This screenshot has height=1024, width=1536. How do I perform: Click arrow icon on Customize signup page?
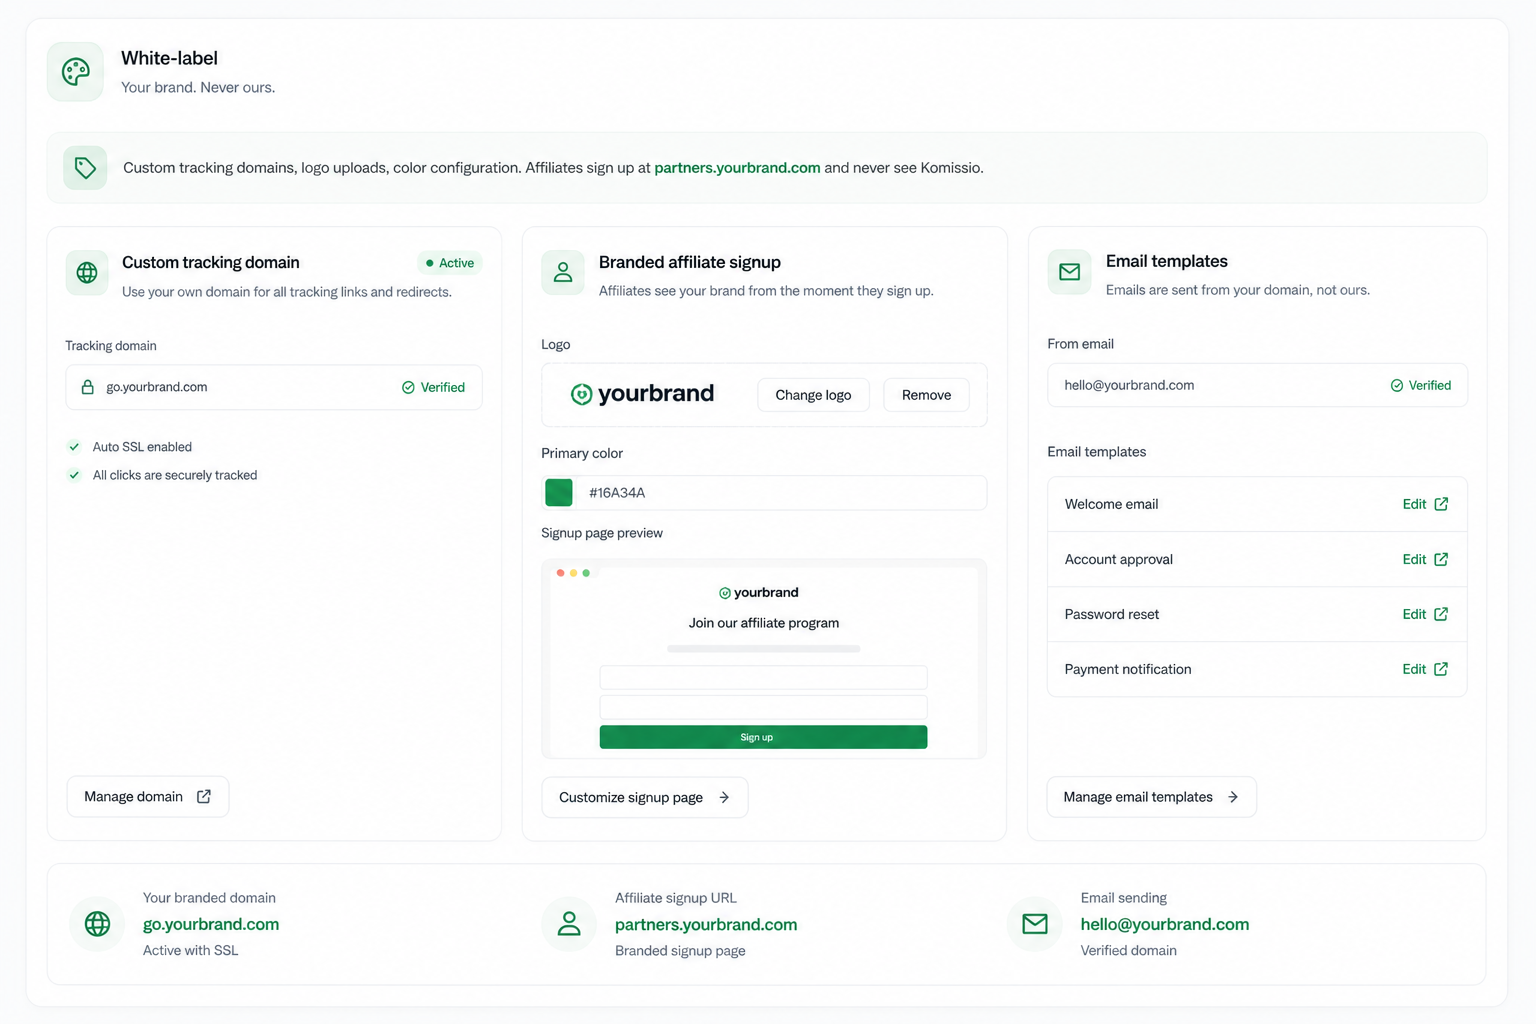coord(724,797)
